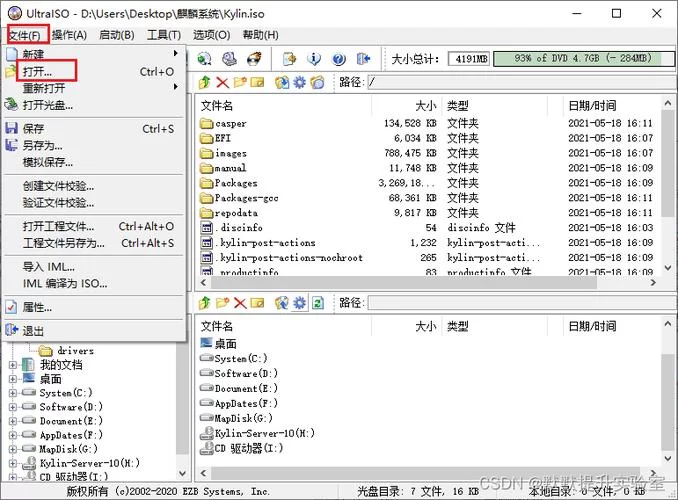Expand the 桌面 tree node
Image resolution: width=678 pixels, height=500 pixels.
tap(13, 379)
